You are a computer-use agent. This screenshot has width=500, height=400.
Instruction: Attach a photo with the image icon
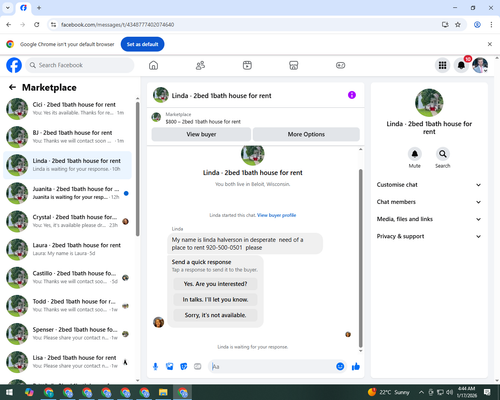point(170,367)
